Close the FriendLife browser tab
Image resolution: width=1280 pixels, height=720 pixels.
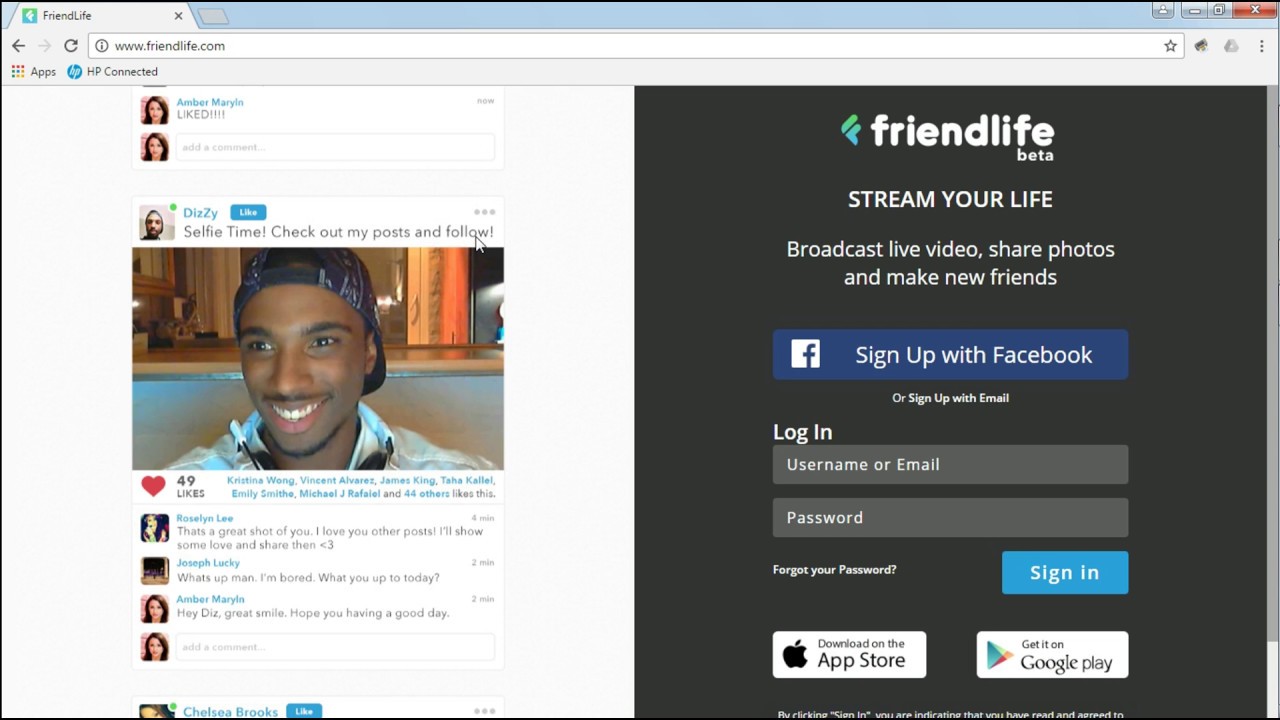tap(179, 16)
